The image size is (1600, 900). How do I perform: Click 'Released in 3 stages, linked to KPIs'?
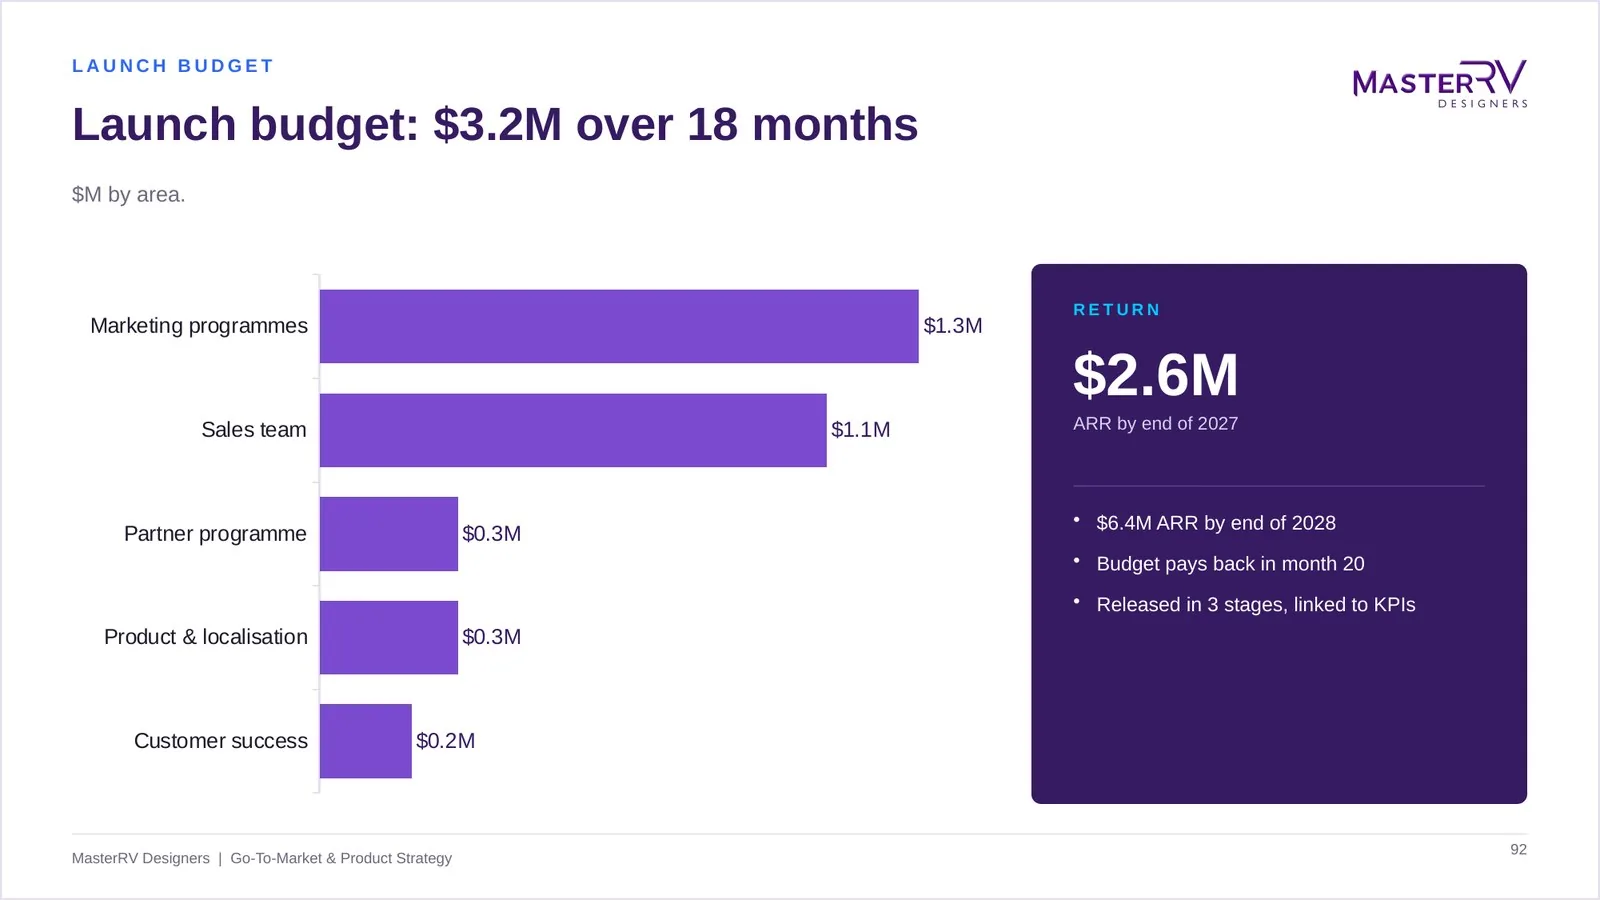pos(1256,605)
